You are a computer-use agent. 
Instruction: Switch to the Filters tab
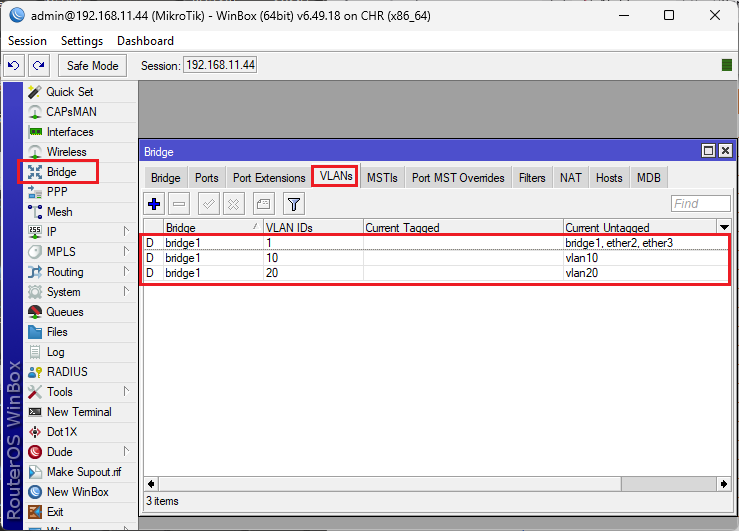(x=532, y=178)
